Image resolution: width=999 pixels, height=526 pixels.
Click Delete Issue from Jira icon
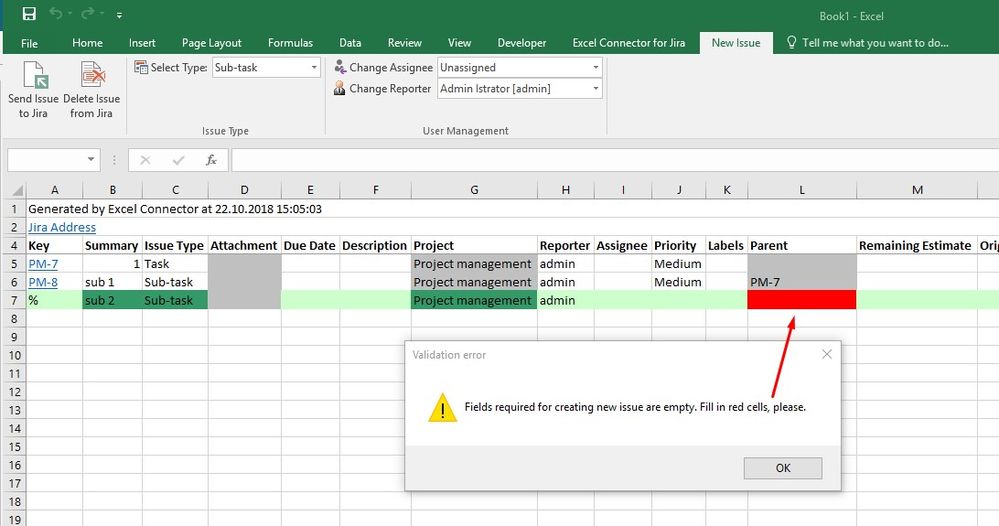point(92,75)
